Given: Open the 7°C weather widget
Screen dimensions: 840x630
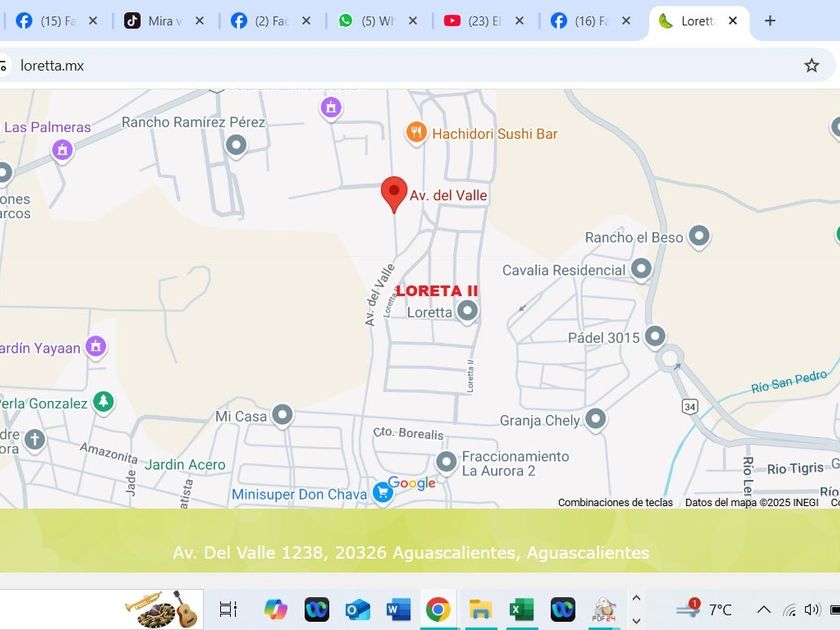Looking at the screenshot, I should pos(703,609).
